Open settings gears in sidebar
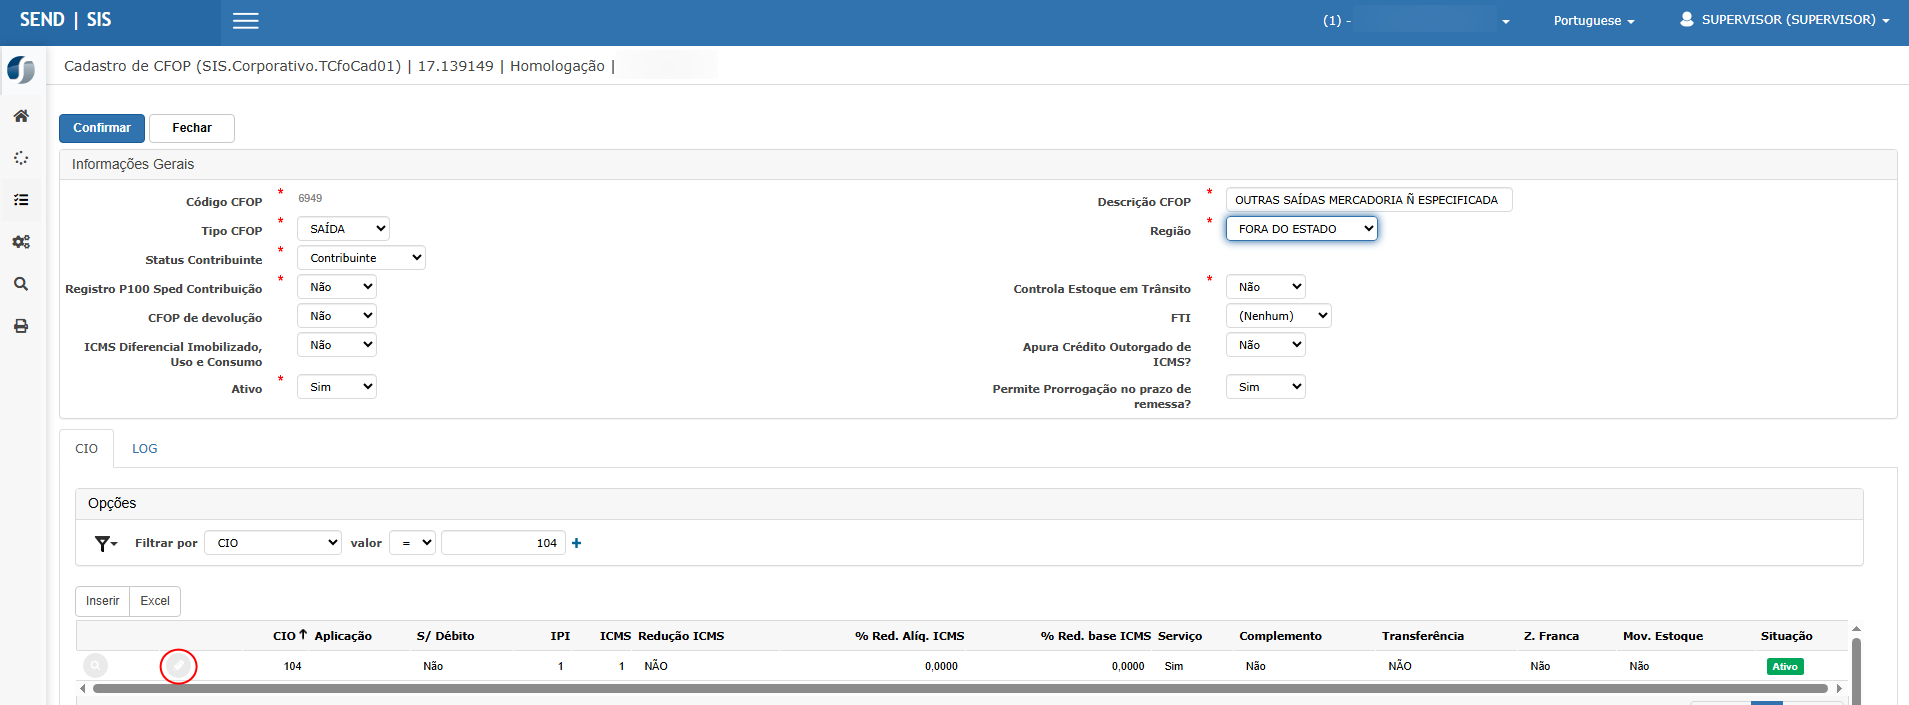 pos(21,242)
